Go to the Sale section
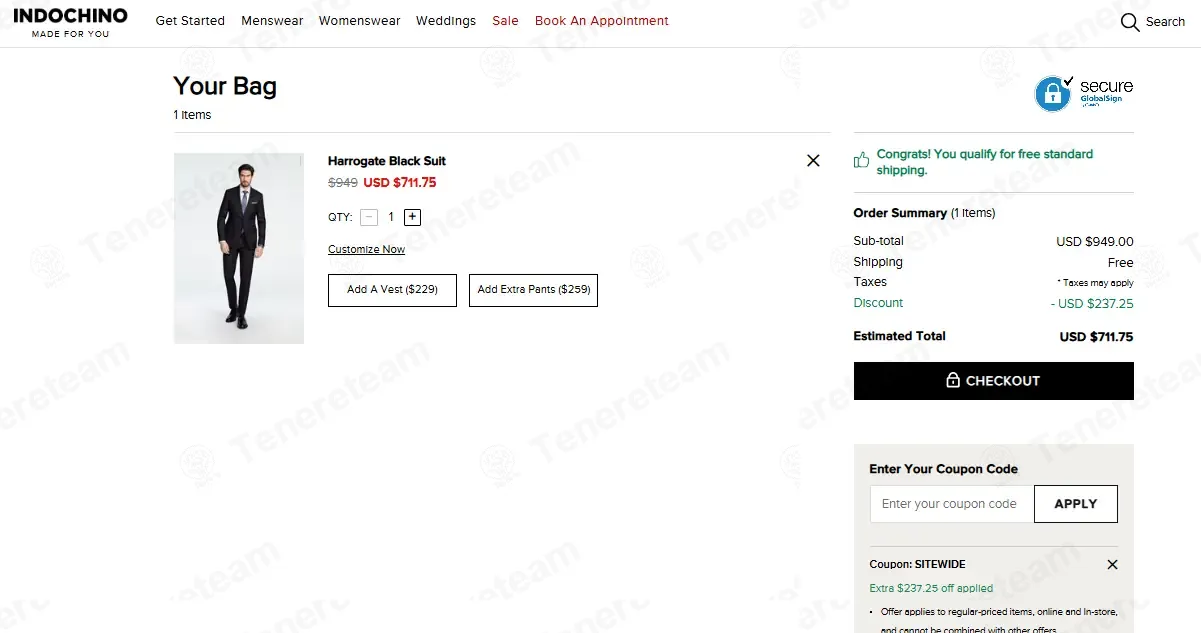 click(505, 21)
